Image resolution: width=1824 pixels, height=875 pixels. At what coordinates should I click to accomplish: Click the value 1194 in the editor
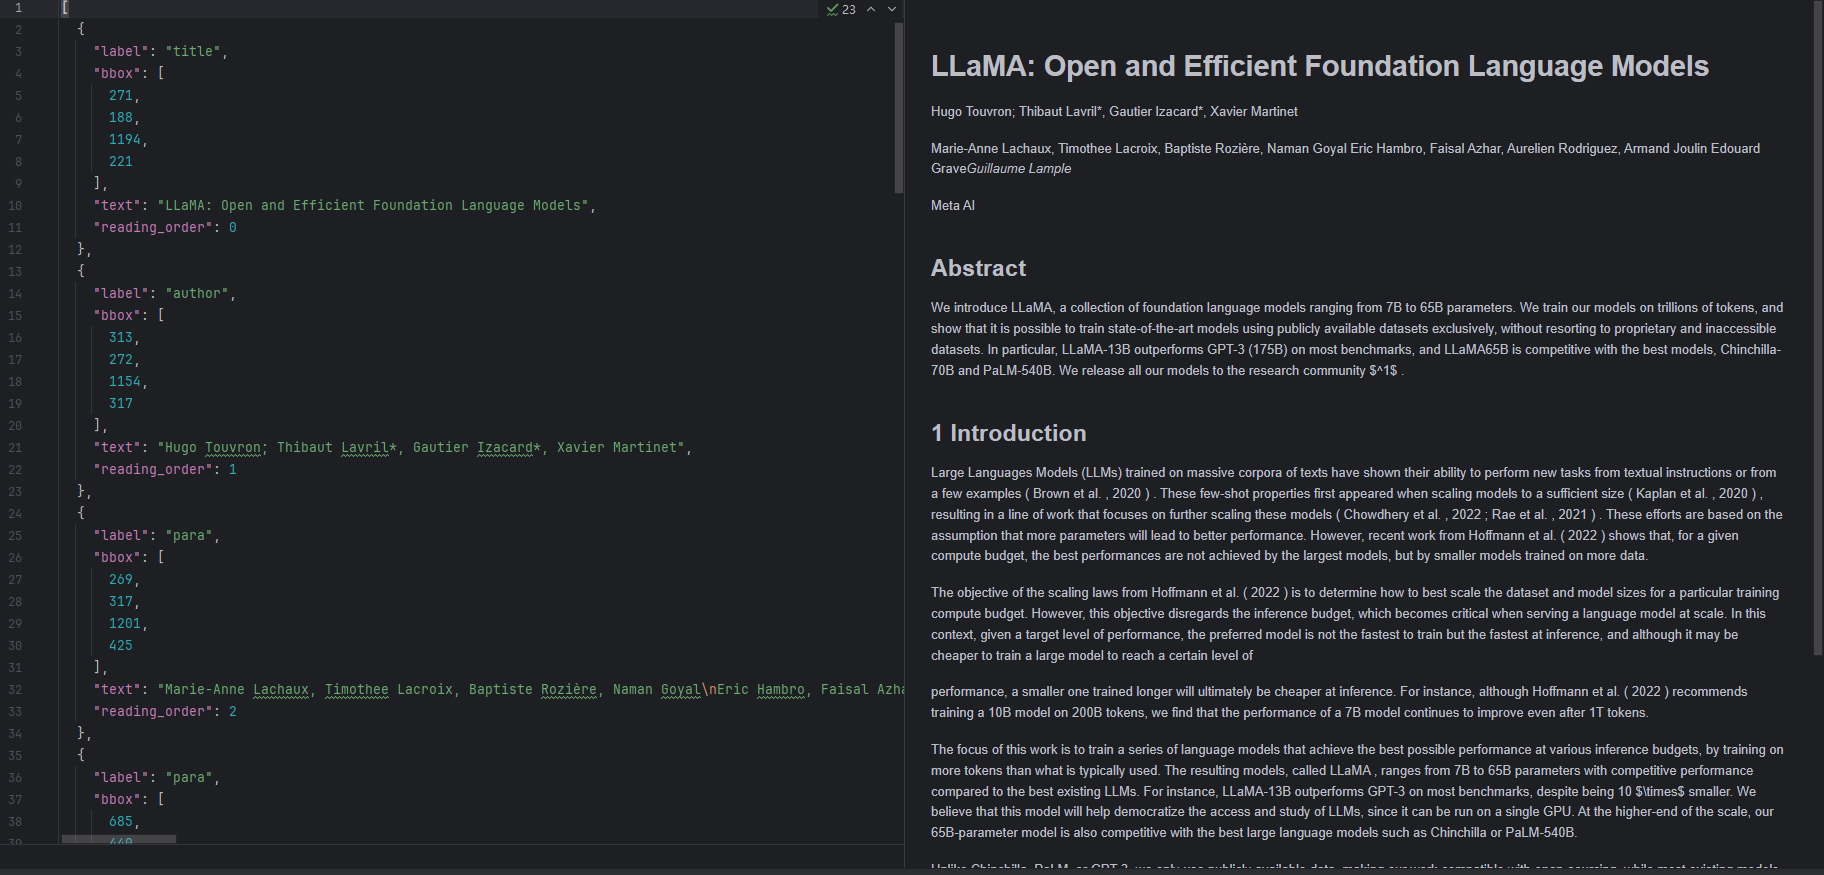[125, 139]
